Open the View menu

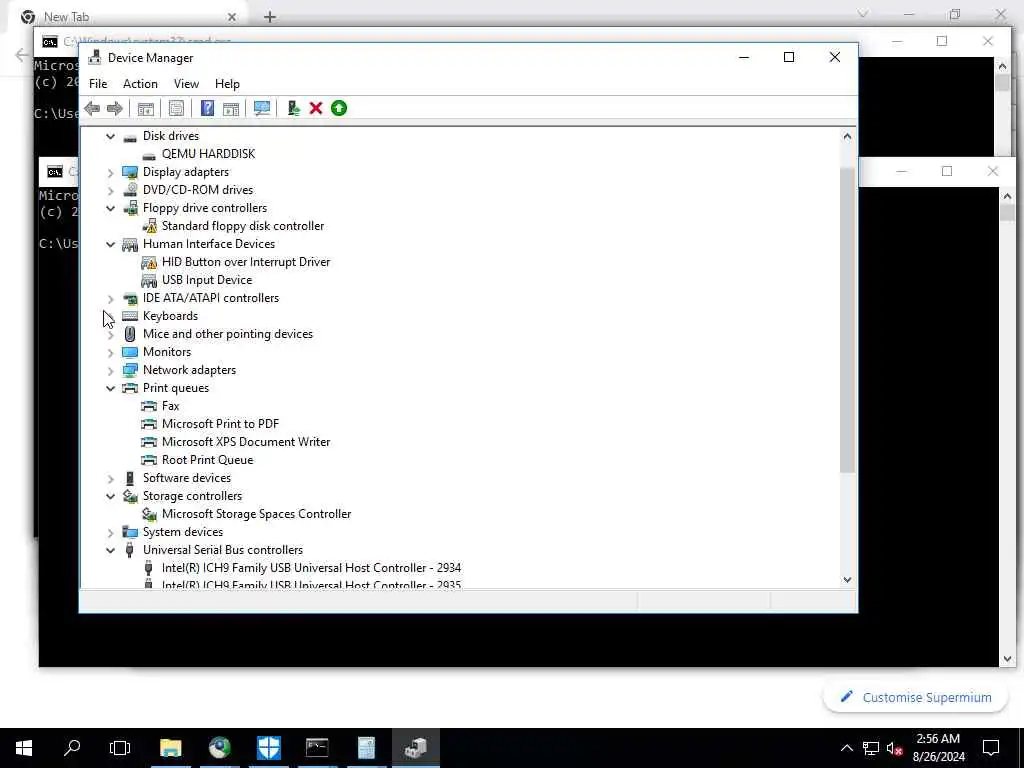tap(186, 84)
